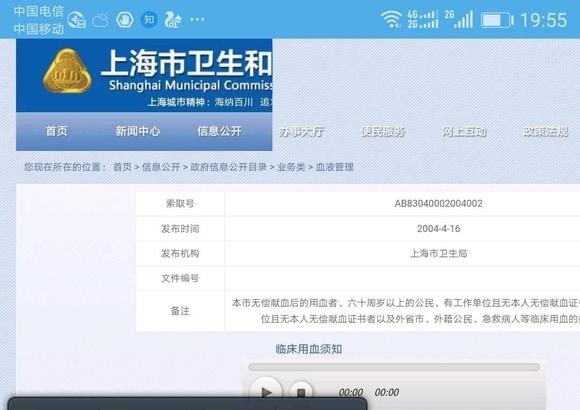Tap the Wi-Fi status icon
Viewport: 580px width, 410px height.
click(391, 19)
